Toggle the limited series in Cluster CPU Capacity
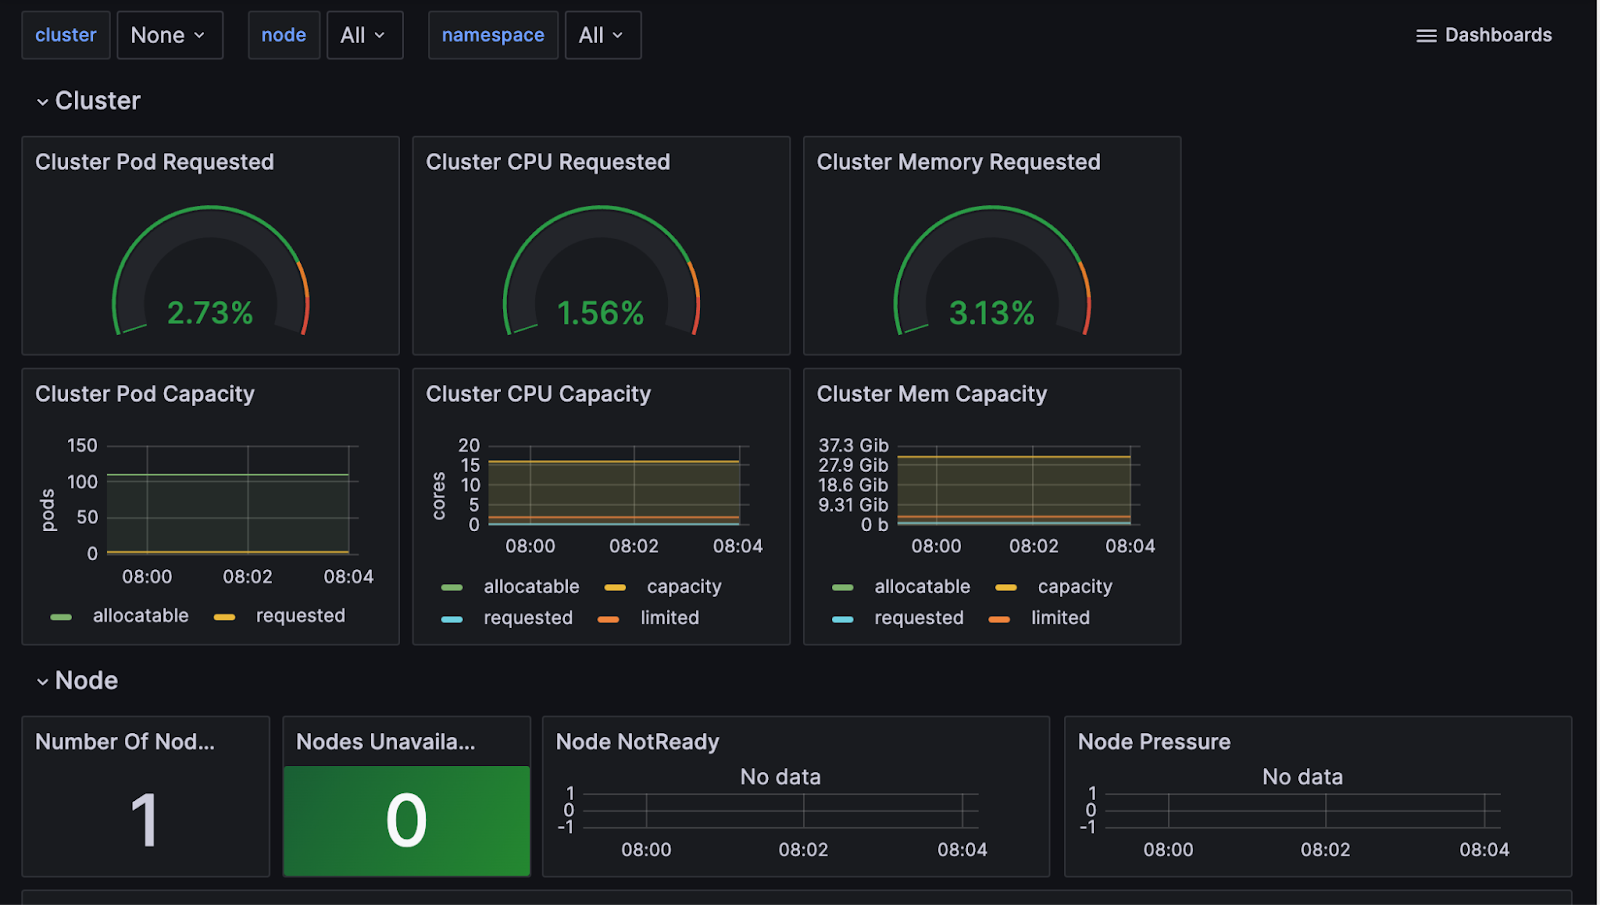The image size is (1600, 905). [669, 618]
